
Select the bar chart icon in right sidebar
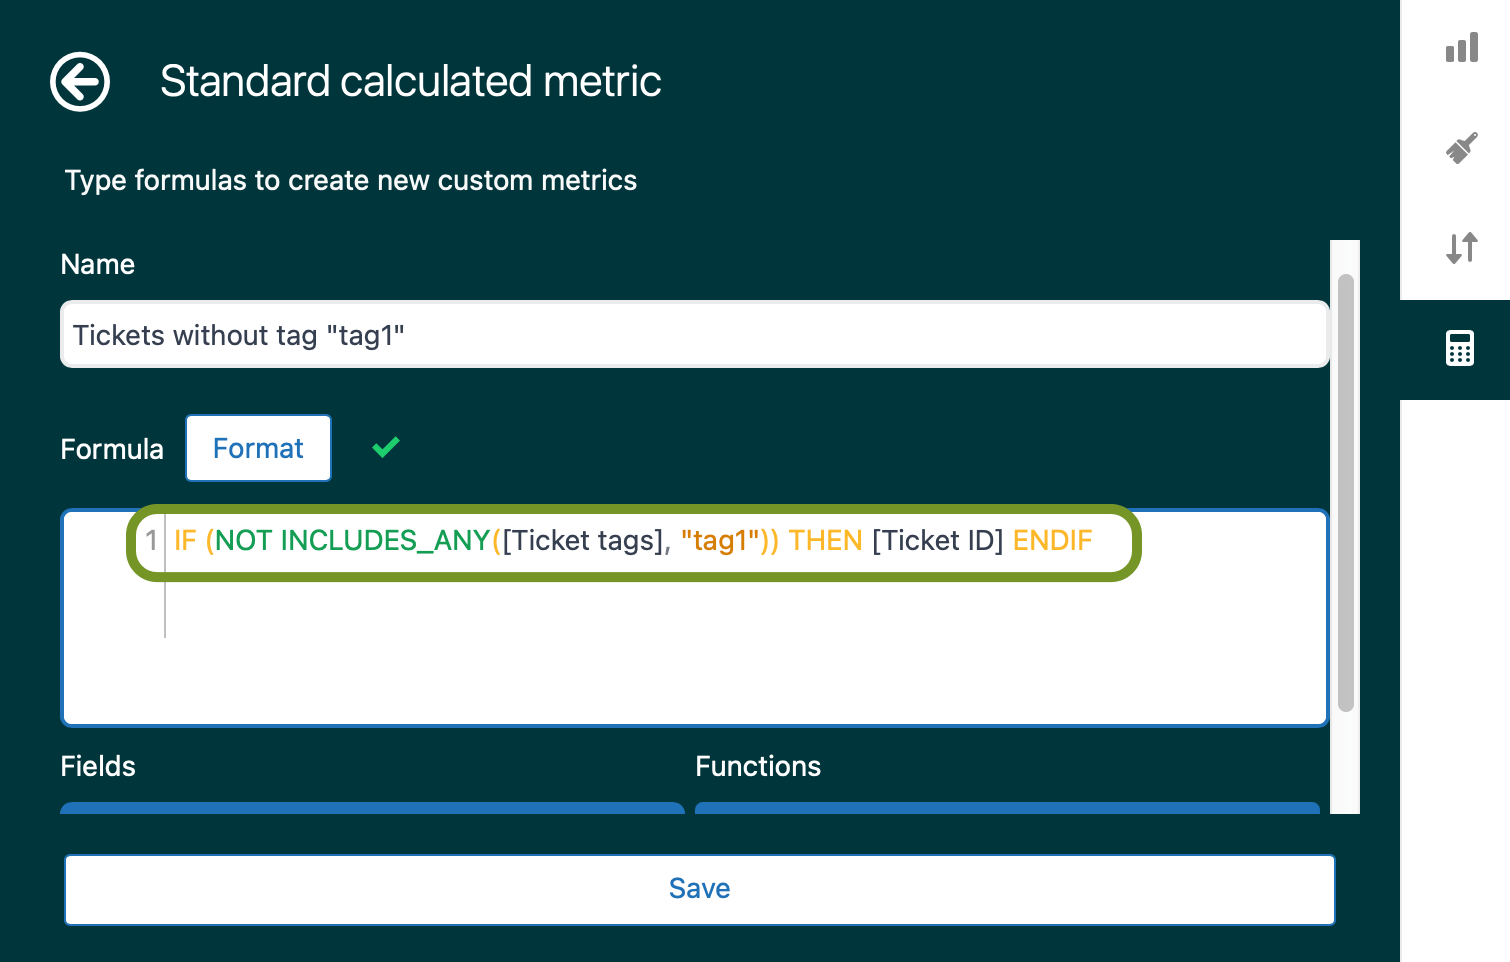[x=1461, y=47]
